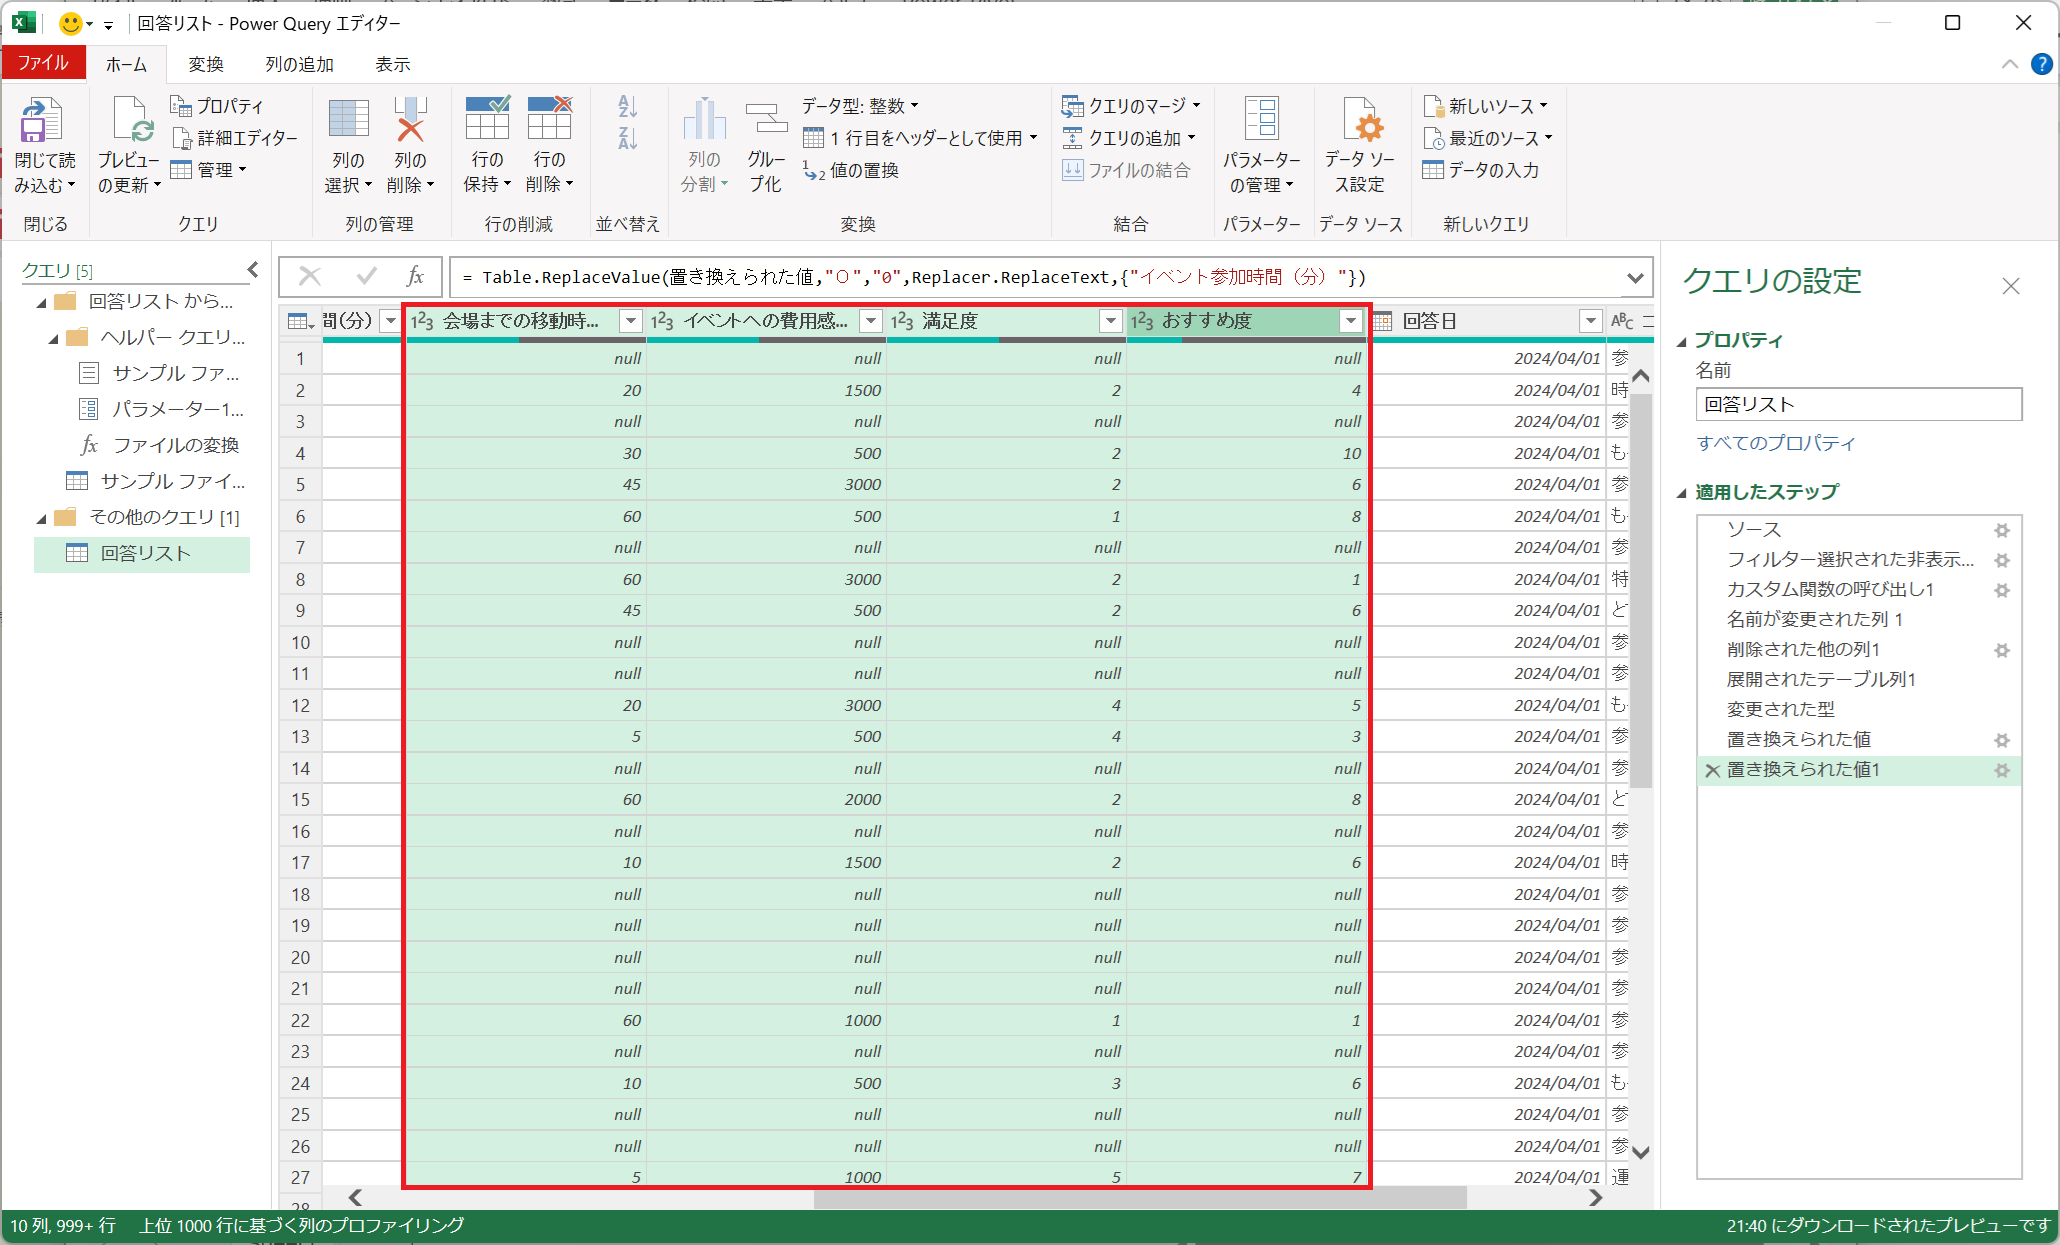
Task: Collapse the その他のクエリ [1] folder
Action: (x=41, y=519)
